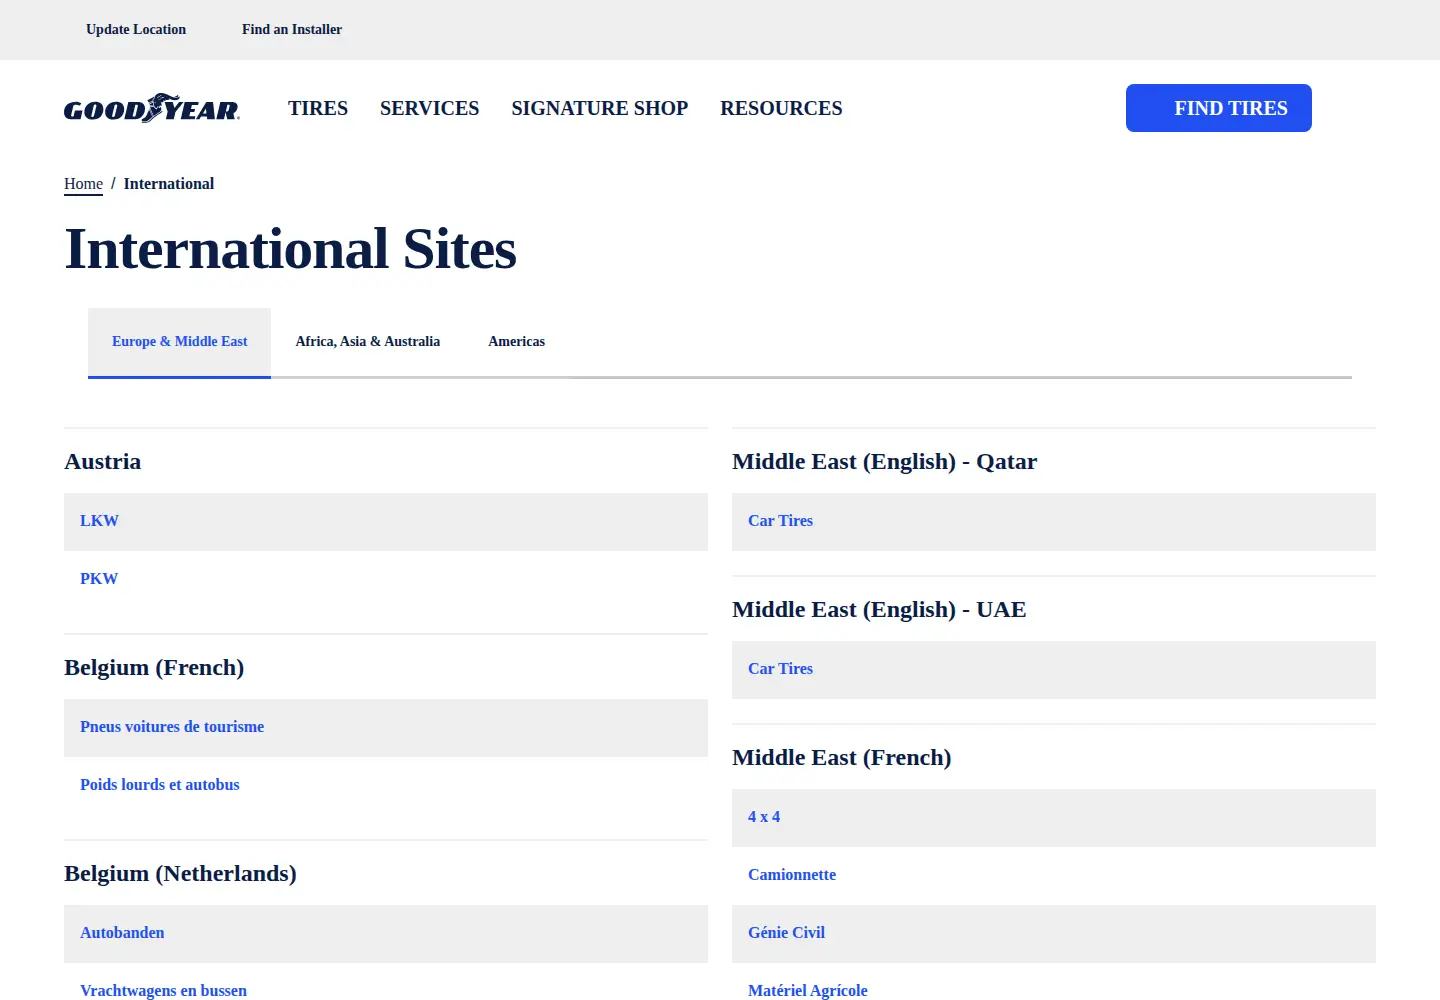1440x1000 pixels.
Task: Open Update Location link
Action: click(136, 29)
